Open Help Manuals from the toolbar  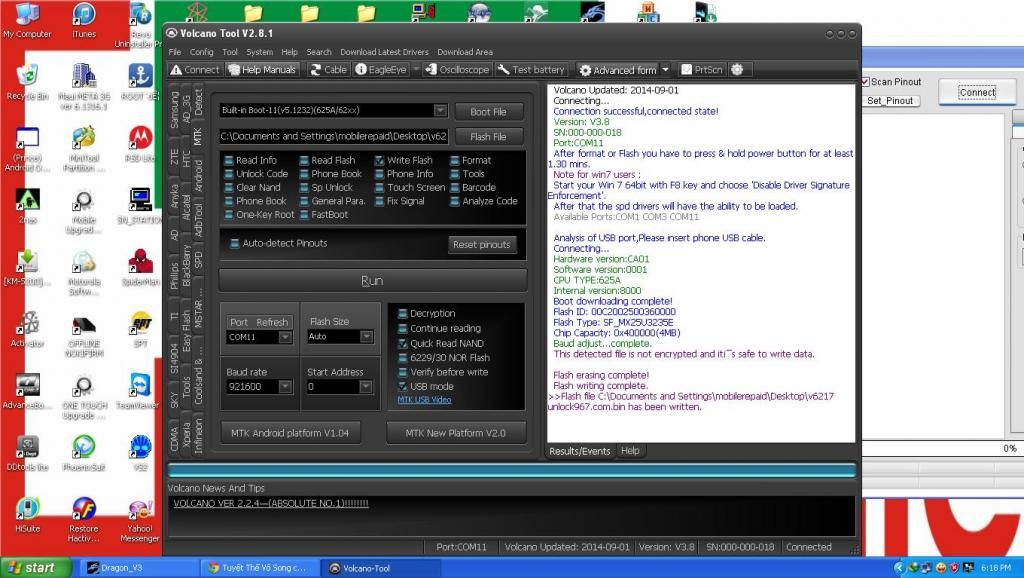tap(263, 70)
